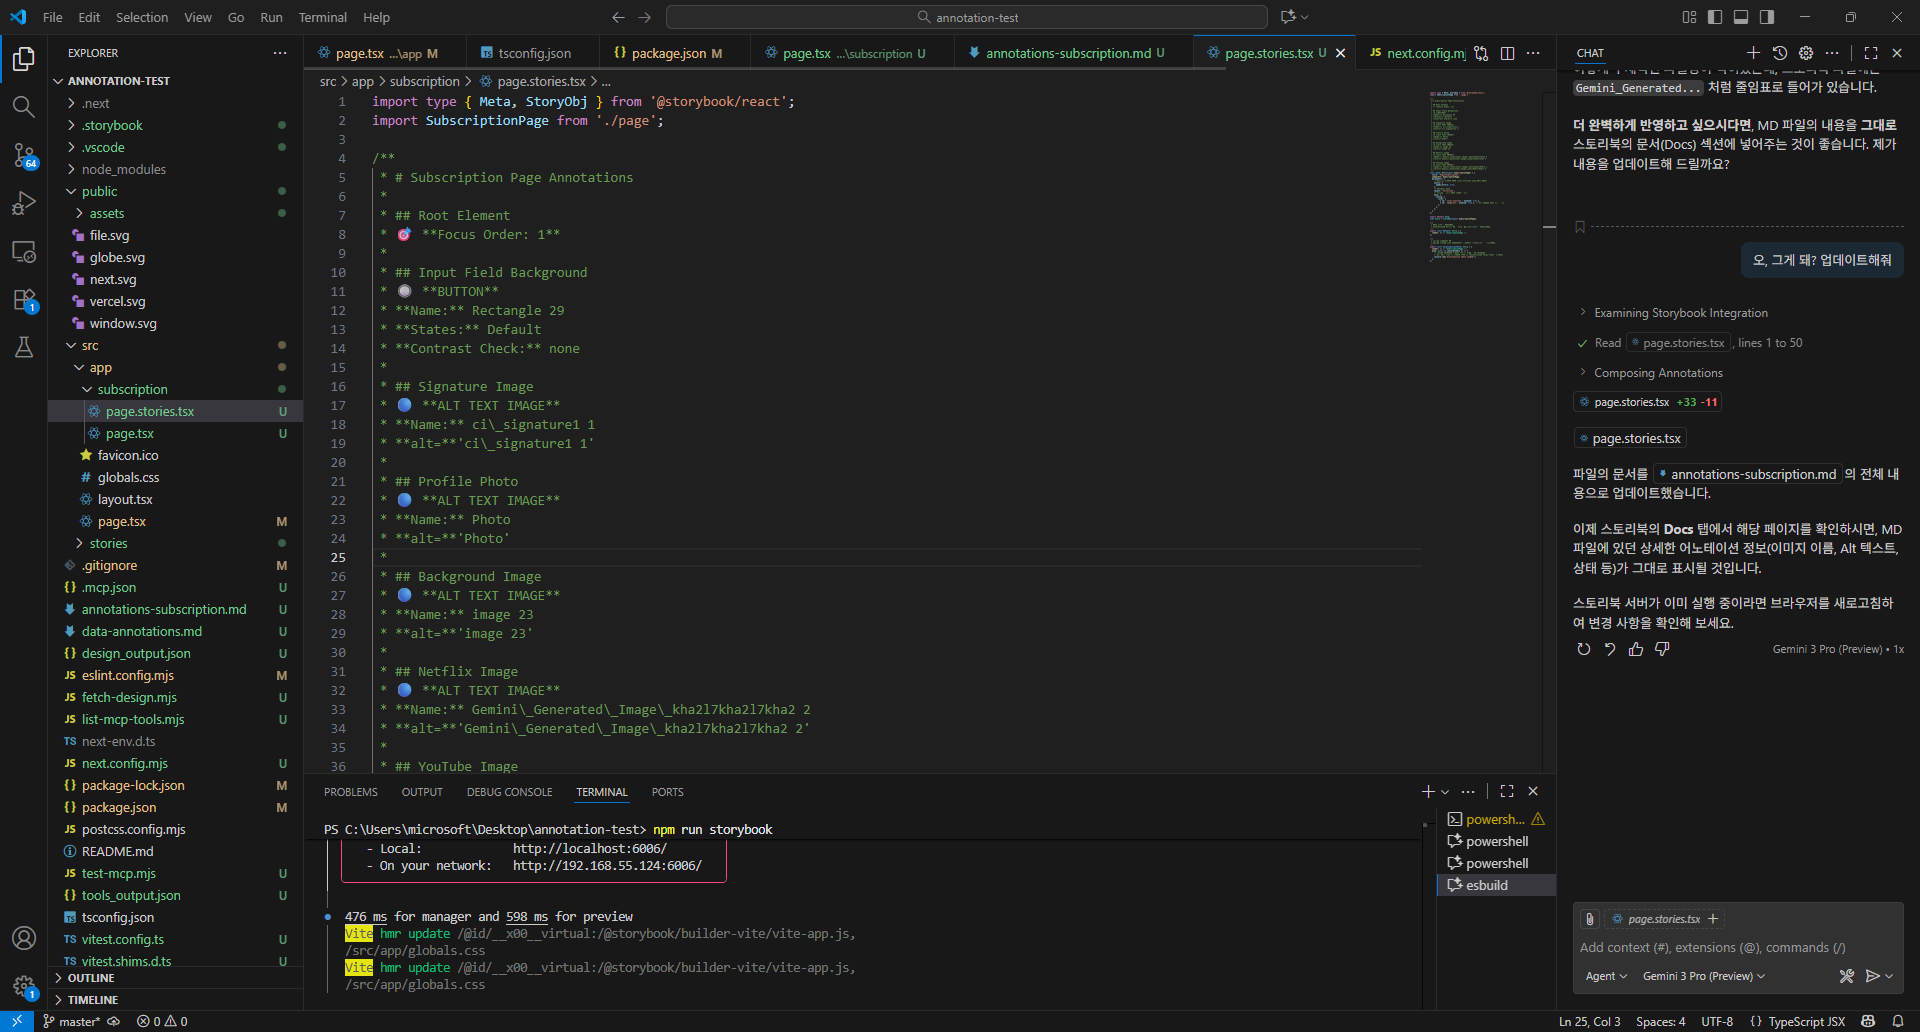
Task: Open annotations-subscription.md link in chat
Action: tap(1752, 474)
